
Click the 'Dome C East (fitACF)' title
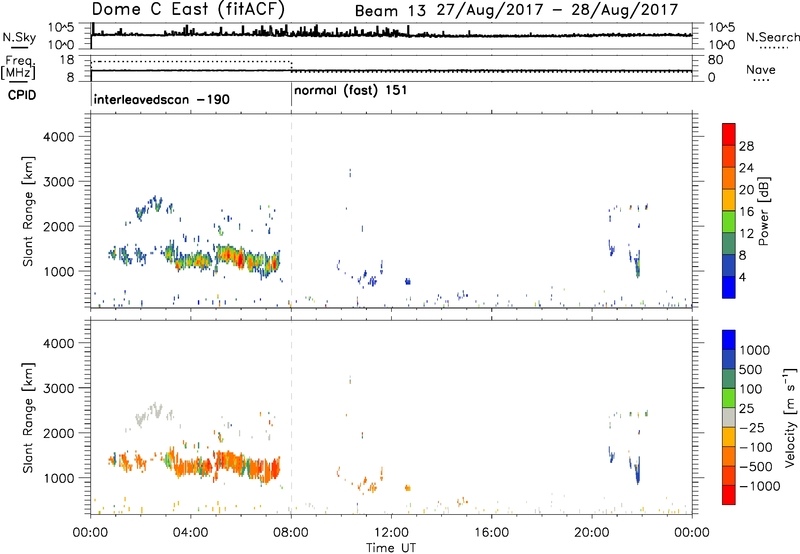(188, 10)
